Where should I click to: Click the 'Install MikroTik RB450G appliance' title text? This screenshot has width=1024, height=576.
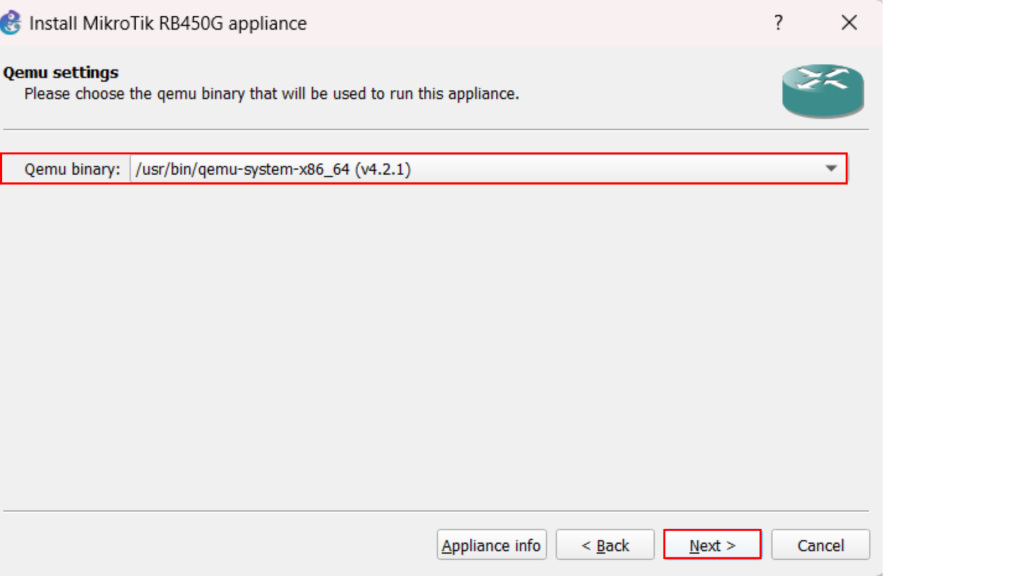[x=168, y=23]
